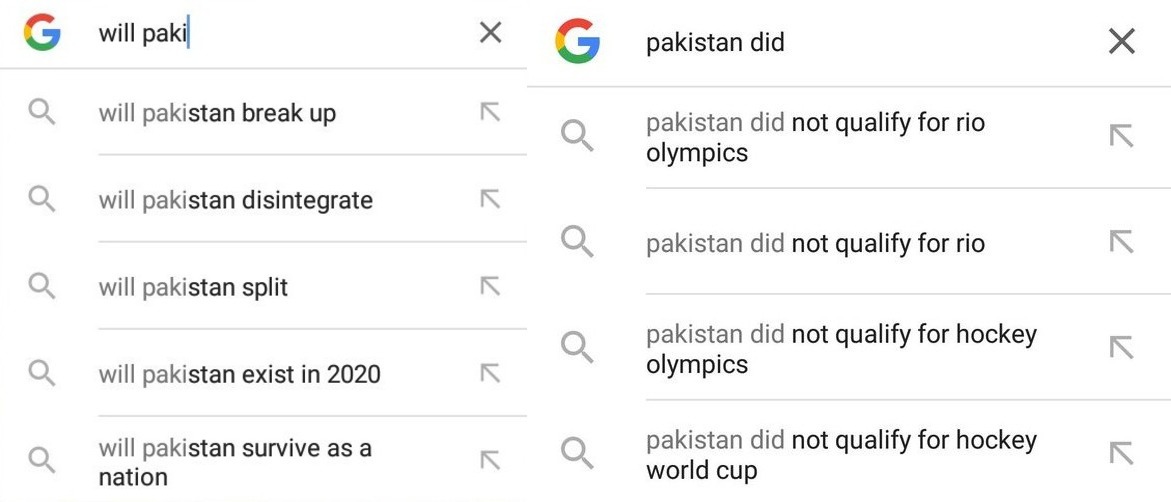This screenshot has height=502, width=1171.
Task: Select suggestion 'will pakistan disintegrate'
Action: 263,199
